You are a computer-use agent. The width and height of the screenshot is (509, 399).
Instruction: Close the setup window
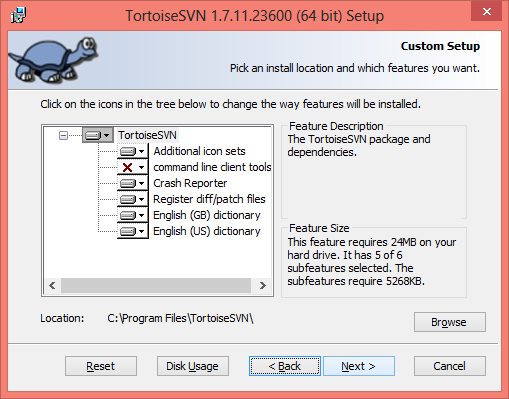click(x=487, y=11)
